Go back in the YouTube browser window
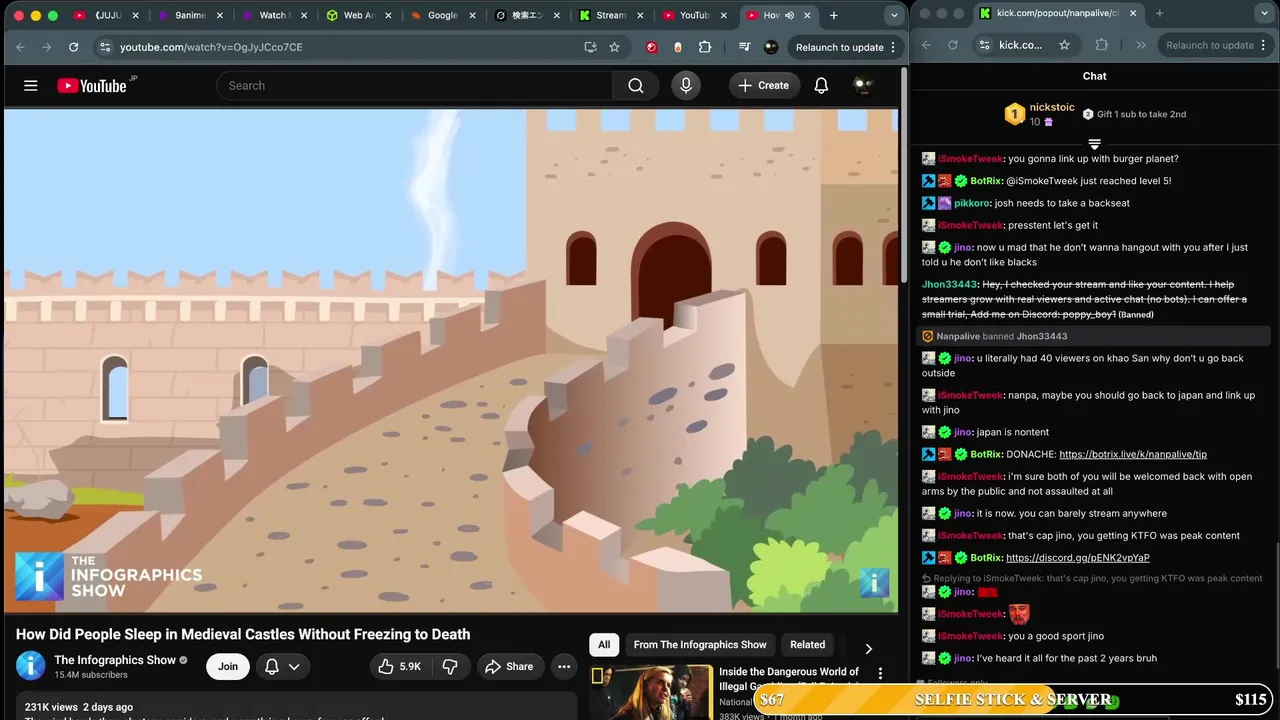Screen dimensions: 1280x720 click(x=20, y=47)
